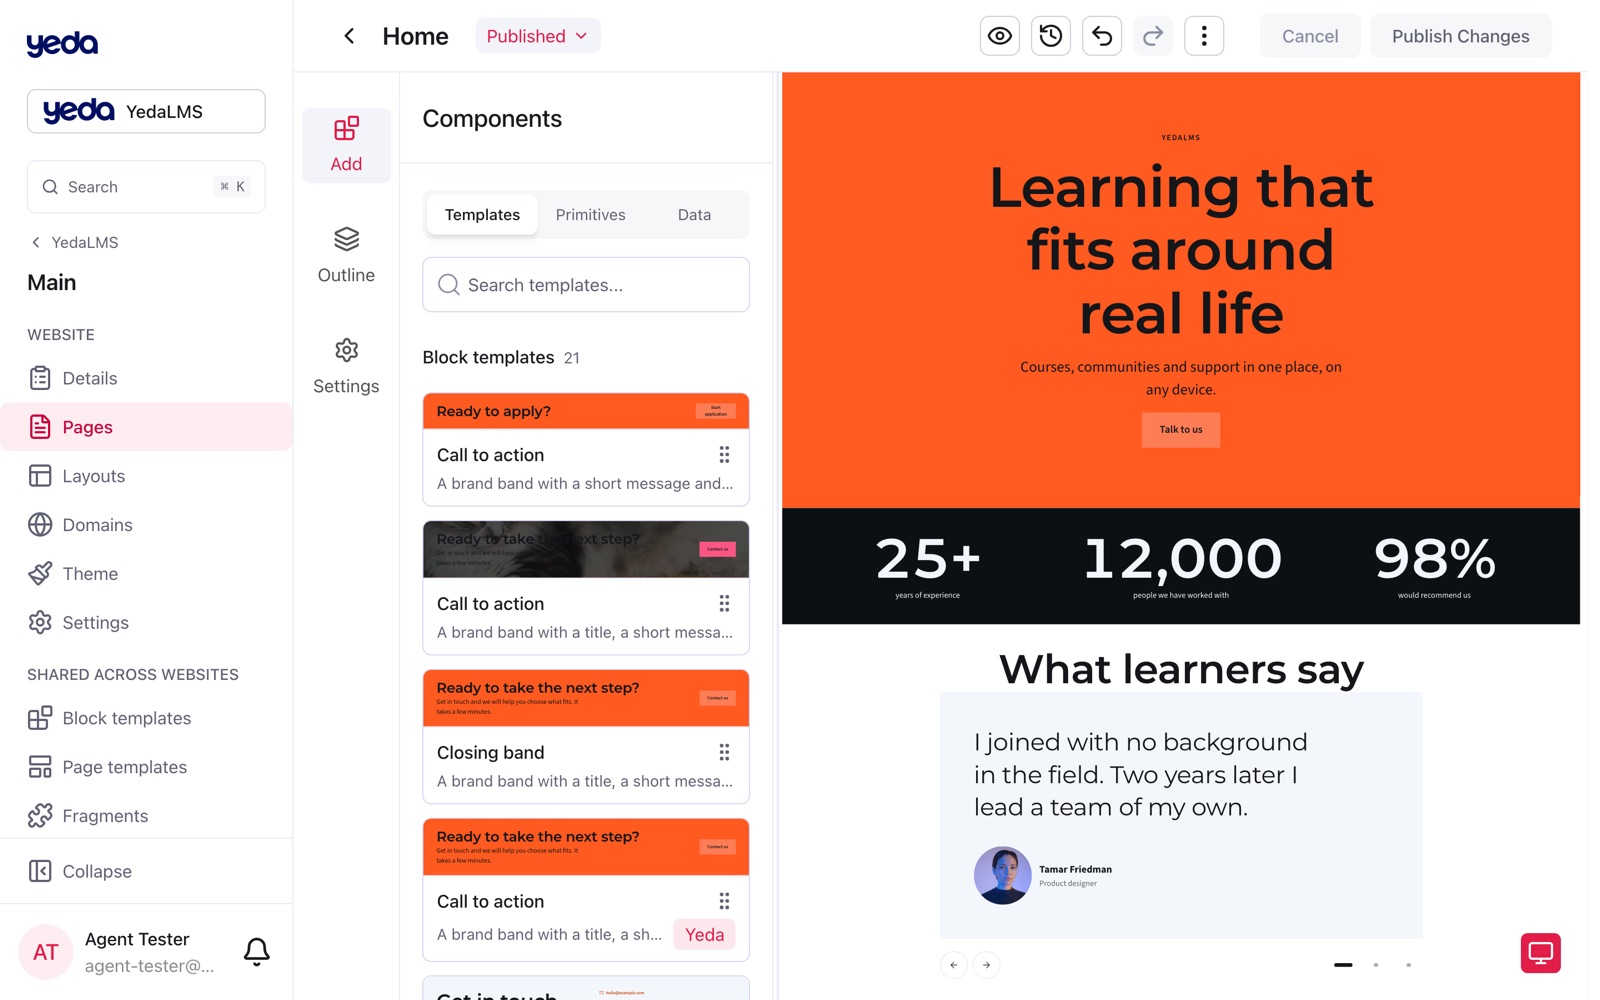Click drag handle on Yeda-tagged Call to action

724,901
